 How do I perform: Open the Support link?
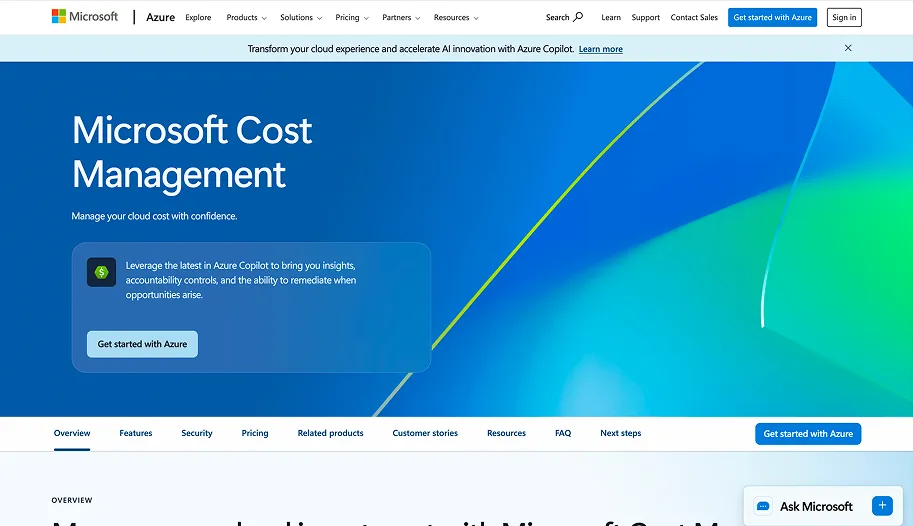[x=645, y=17]
